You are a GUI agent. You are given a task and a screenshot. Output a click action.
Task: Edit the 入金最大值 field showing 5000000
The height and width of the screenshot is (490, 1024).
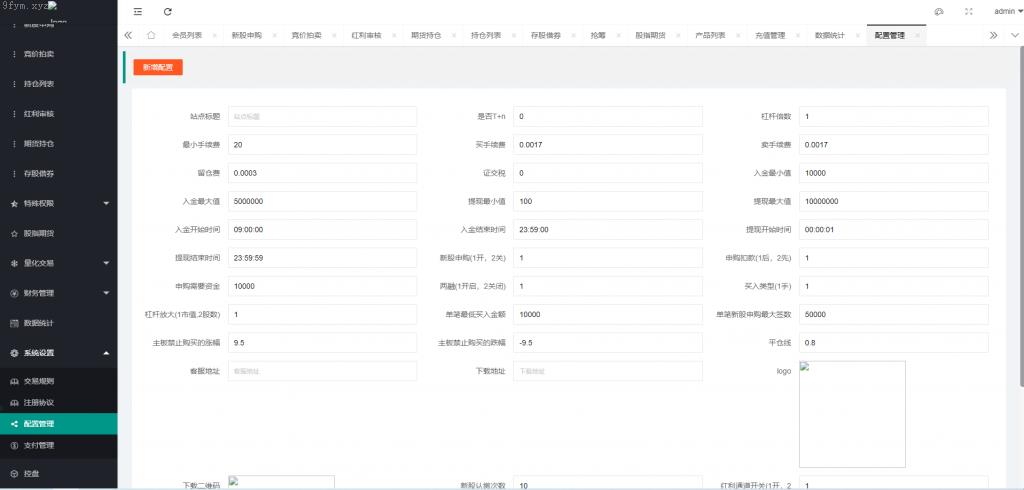(323, 201)
